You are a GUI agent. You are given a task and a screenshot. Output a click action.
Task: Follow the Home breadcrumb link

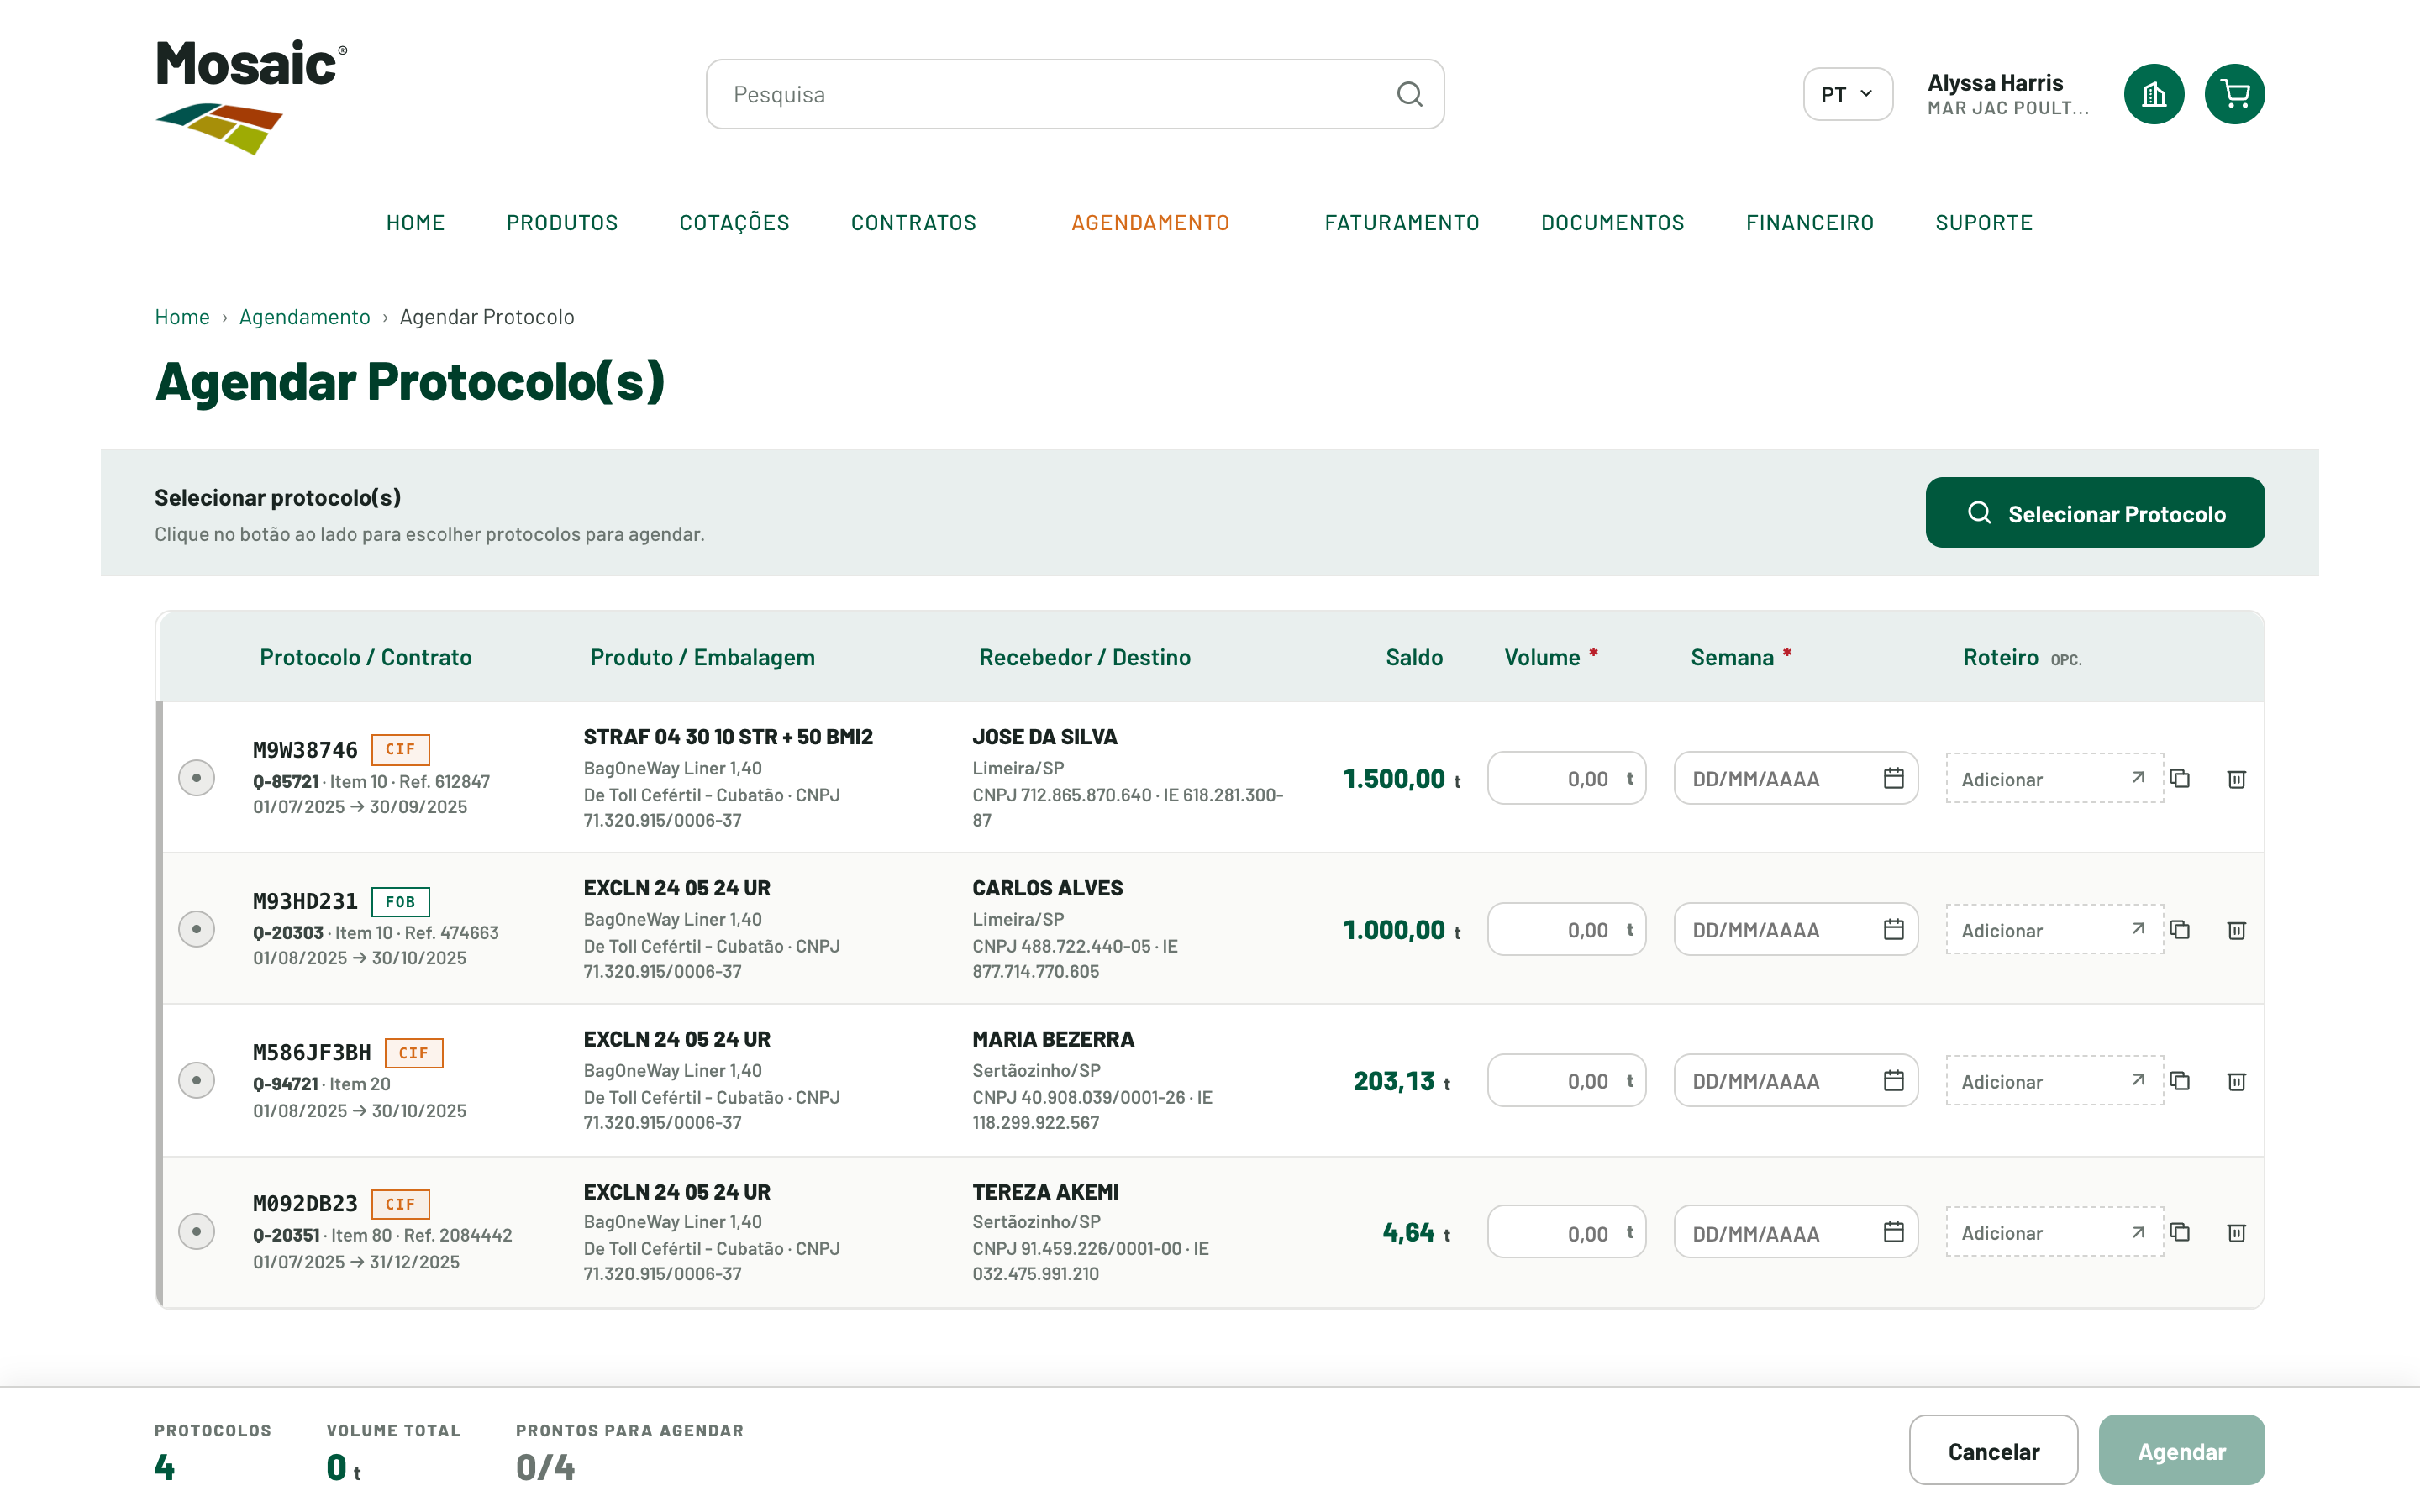point(182,316)
